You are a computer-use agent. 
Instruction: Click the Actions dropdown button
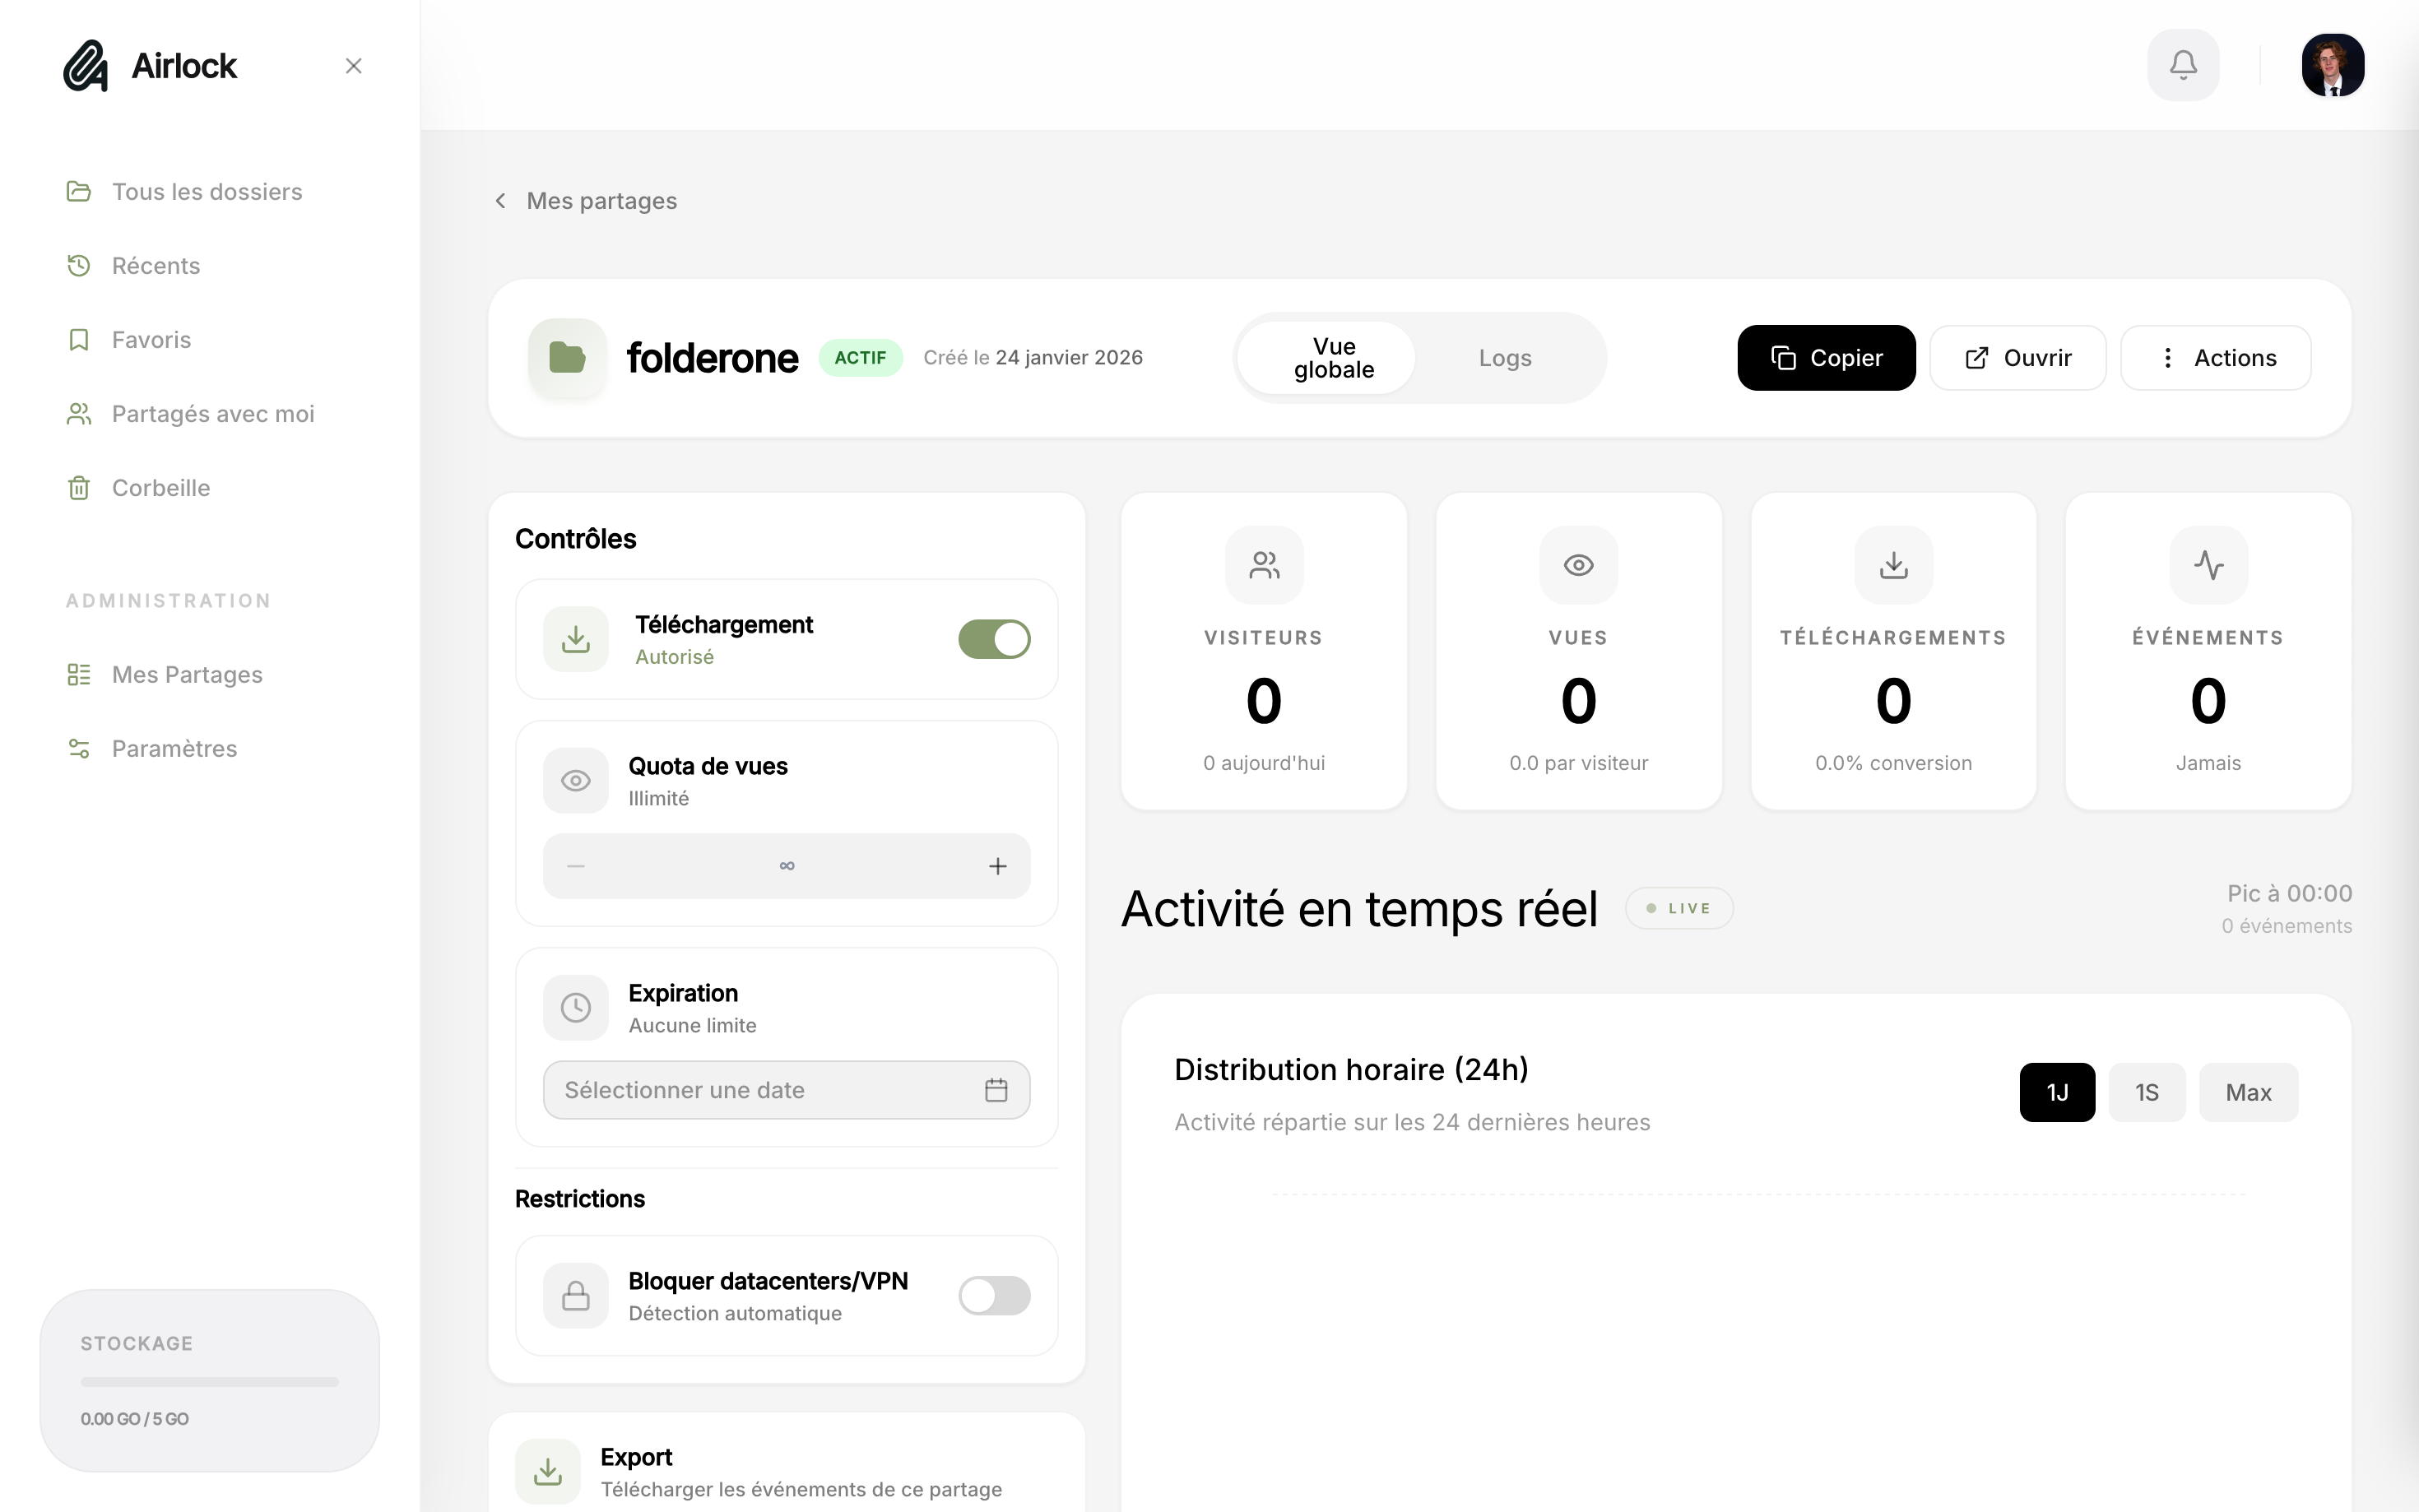point(2215,357)
